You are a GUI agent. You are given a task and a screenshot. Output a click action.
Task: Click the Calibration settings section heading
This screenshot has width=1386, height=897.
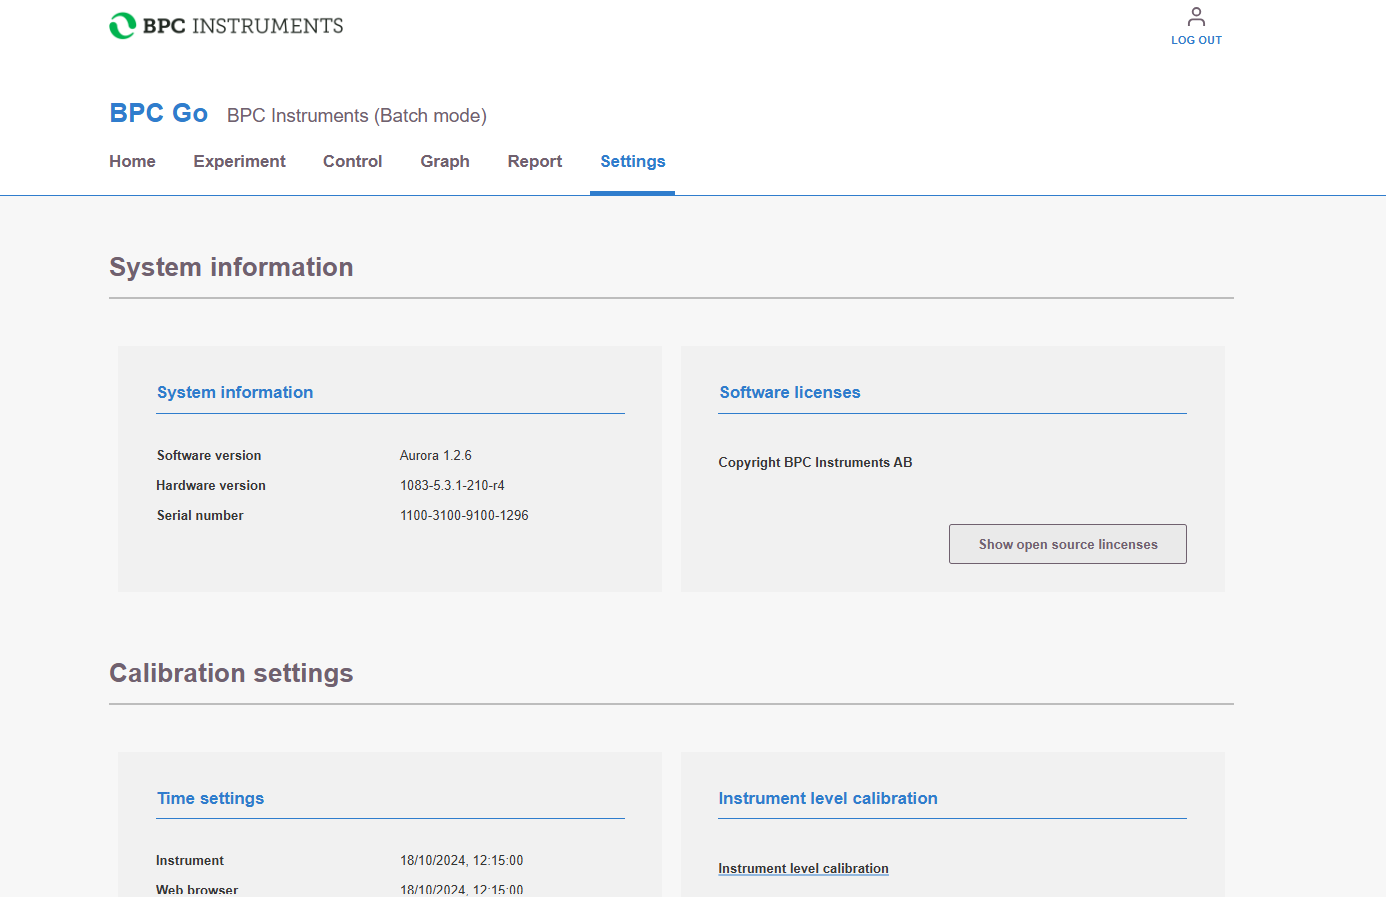click(231, 673)
